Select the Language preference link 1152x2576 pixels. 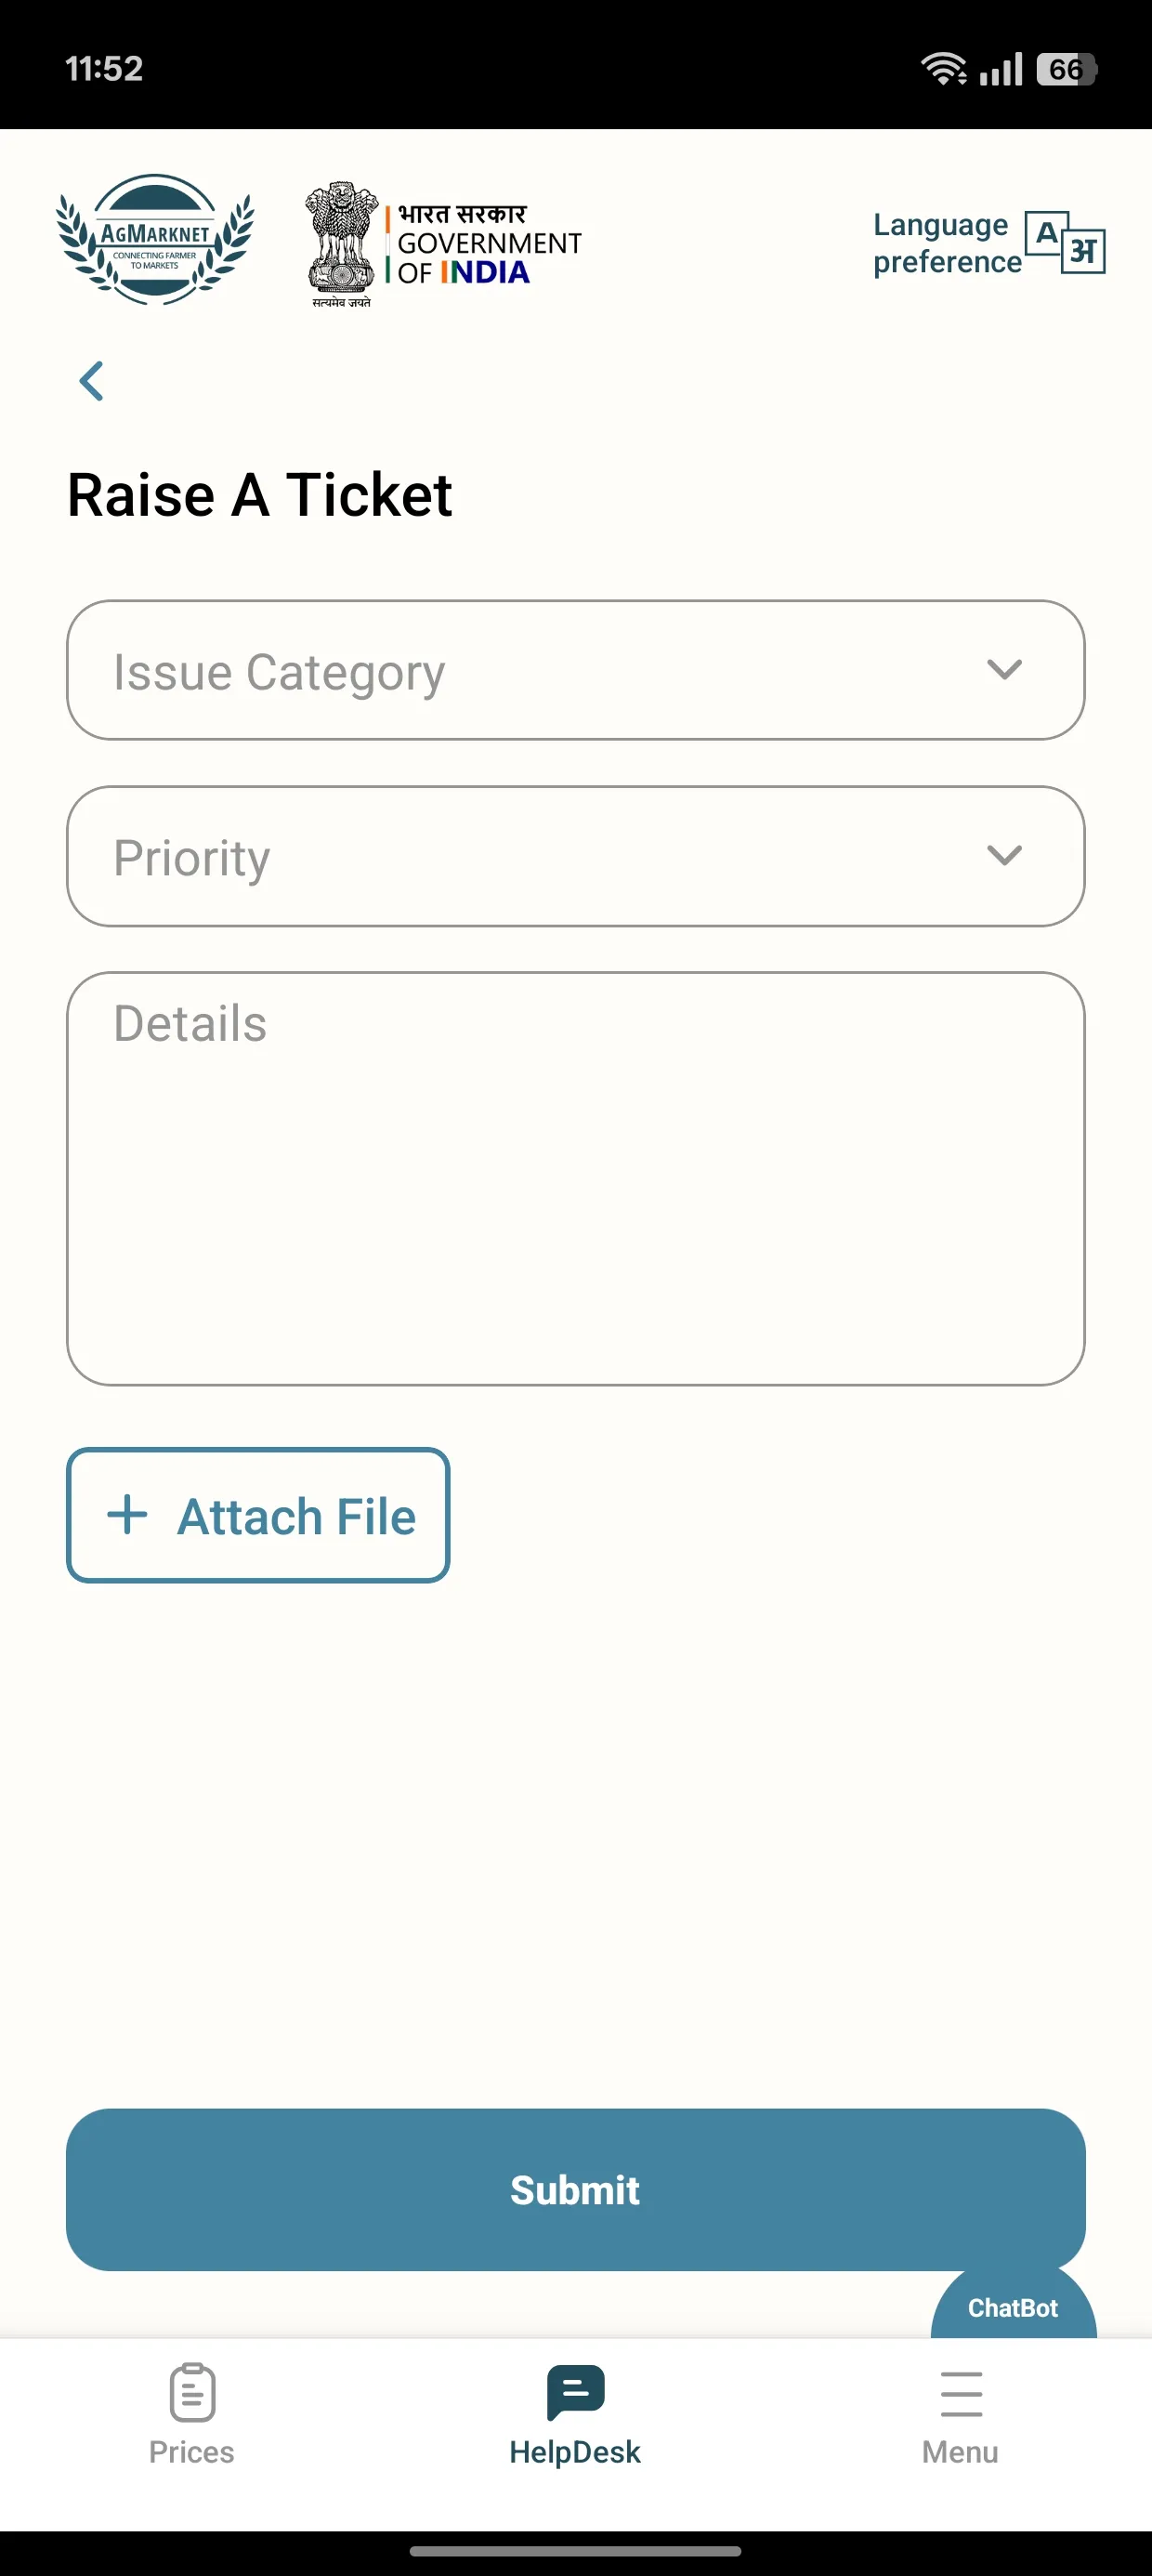[946, 243]
